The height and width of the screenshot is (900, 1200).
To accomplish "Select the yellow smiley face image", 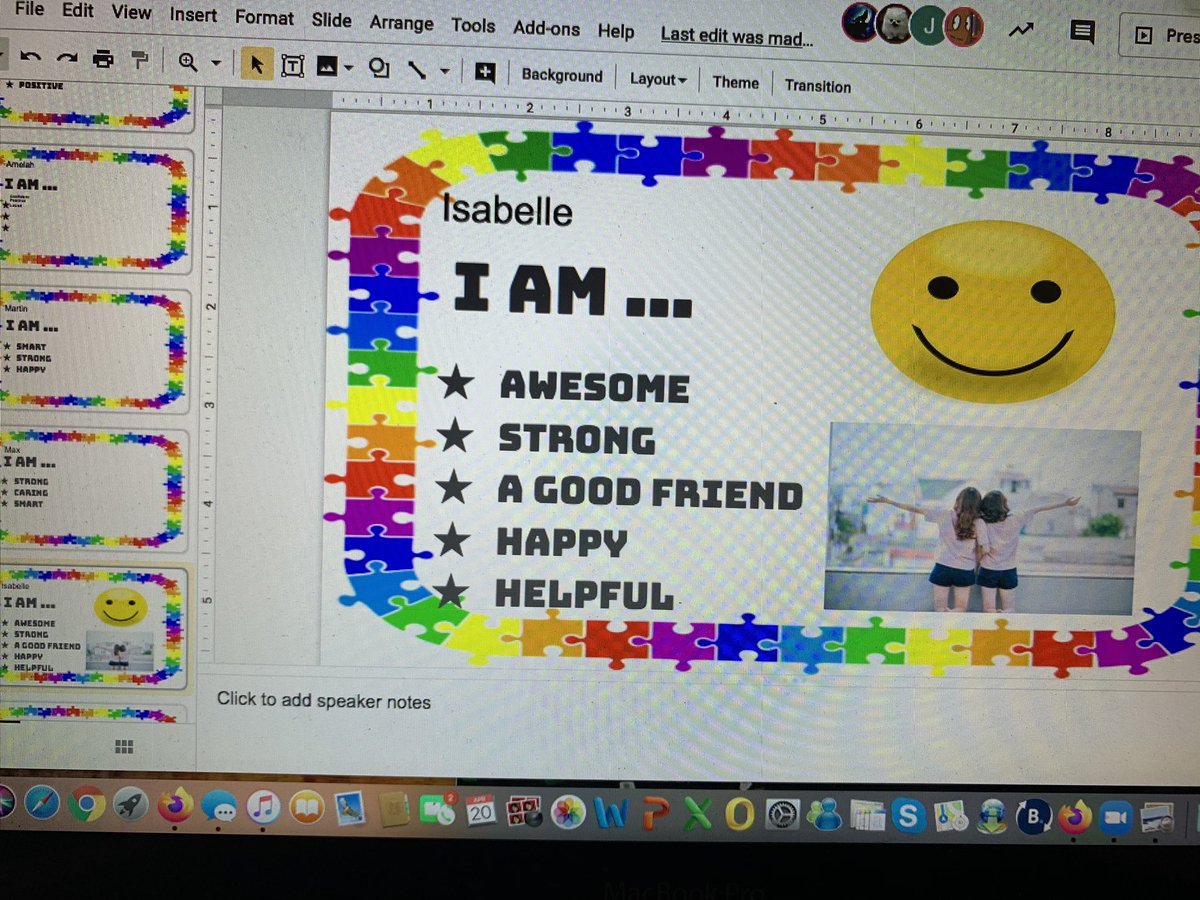I will pyautogui.click(x=992, y=311).
